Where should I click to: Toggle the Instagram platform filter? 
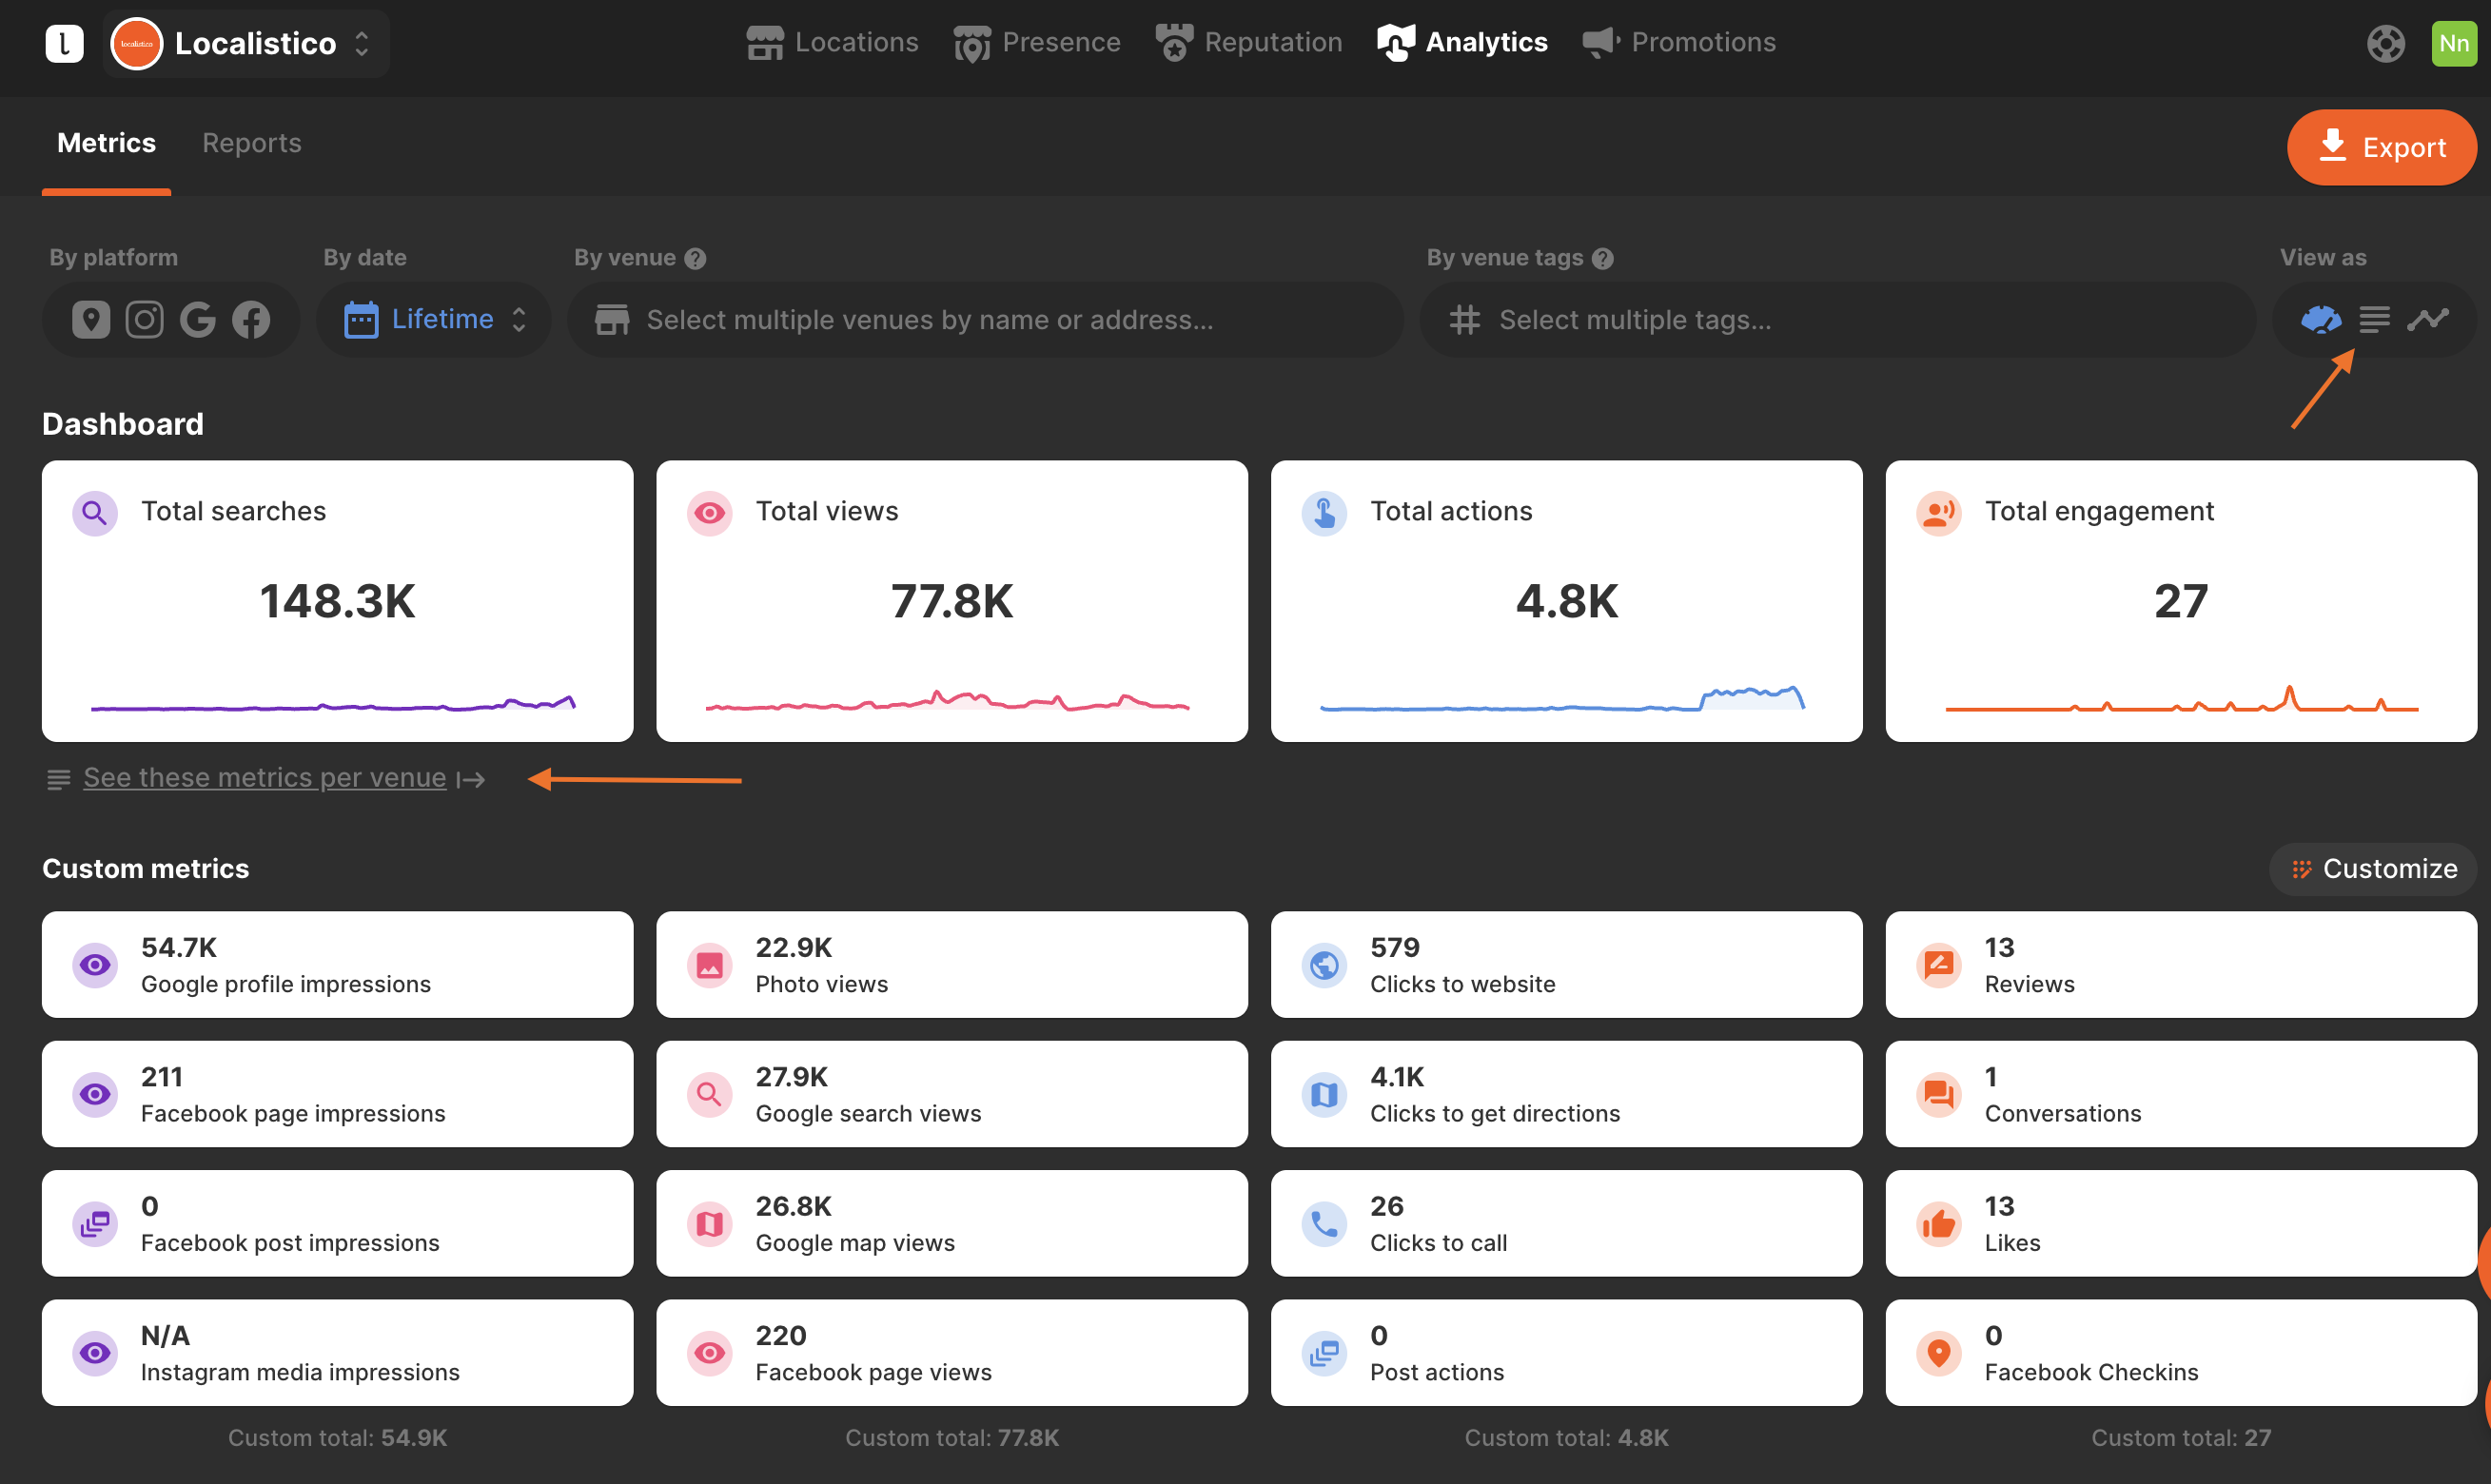[144, 319]
